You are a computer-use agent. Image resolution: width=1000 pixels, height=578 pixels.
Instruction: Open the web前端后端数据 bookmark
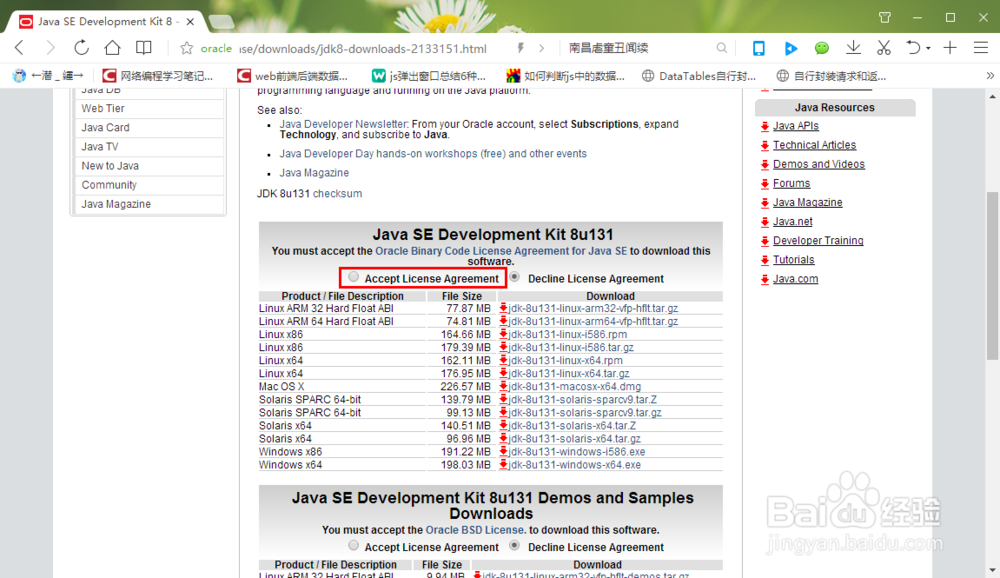coord(293,76)
